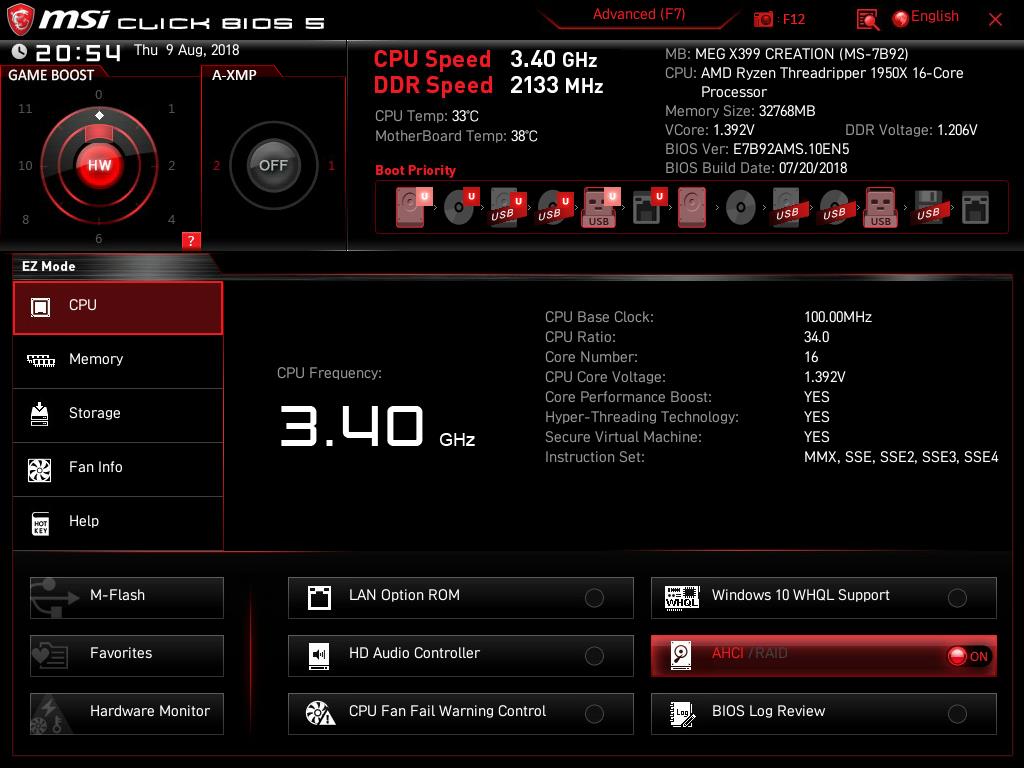Switch to Advanced (F7) mode
The height and width of the screenshot is (768, 1024).
tap(639, 14)
